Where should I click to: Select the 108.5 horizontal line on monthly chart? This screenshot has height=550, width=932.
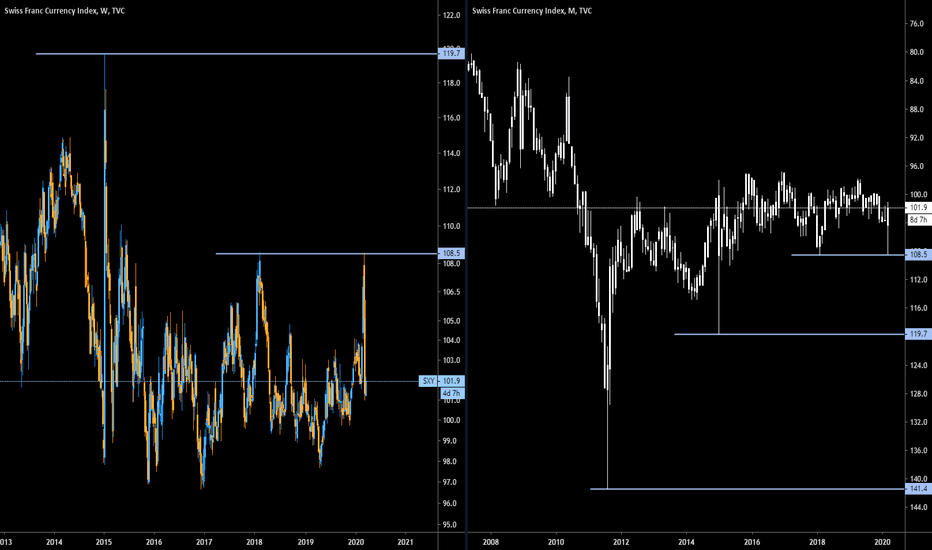pos(848,255)
